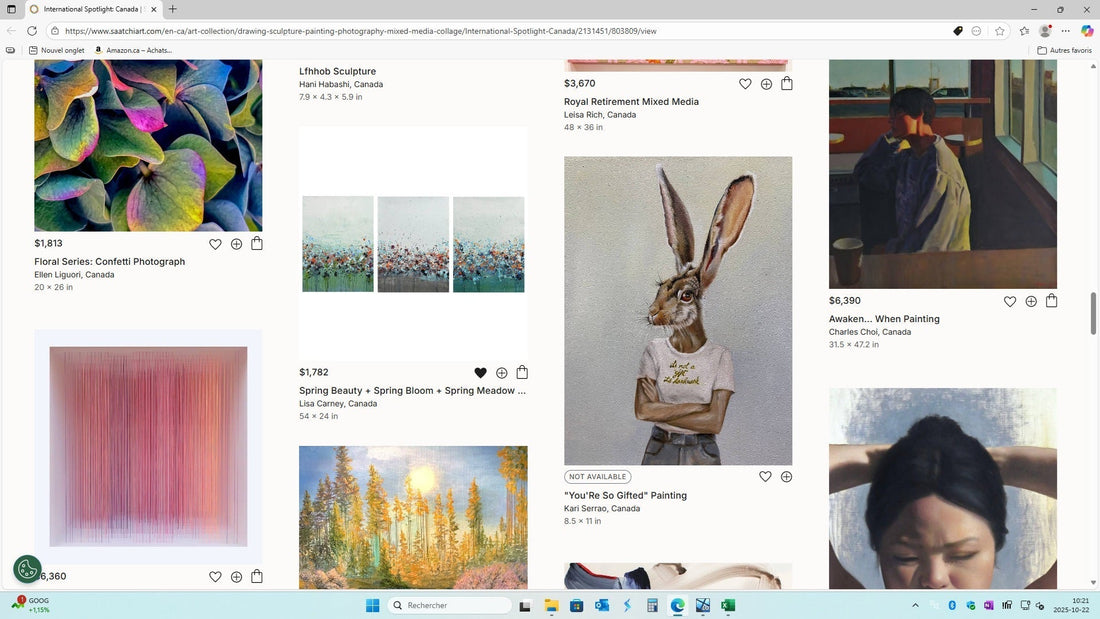The image size is (1100, 619).
Task: Favorite "Awaken... When Painting" by Charles Choi
Action: pyautogui.click(x=1010, y=300)
